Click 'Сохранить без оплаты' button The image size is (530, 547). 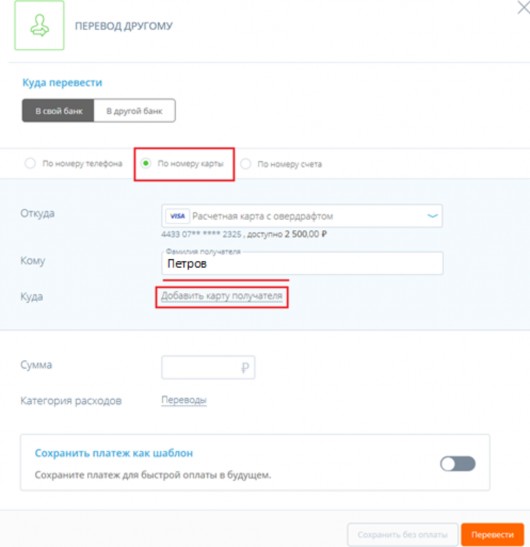(402, 534)
